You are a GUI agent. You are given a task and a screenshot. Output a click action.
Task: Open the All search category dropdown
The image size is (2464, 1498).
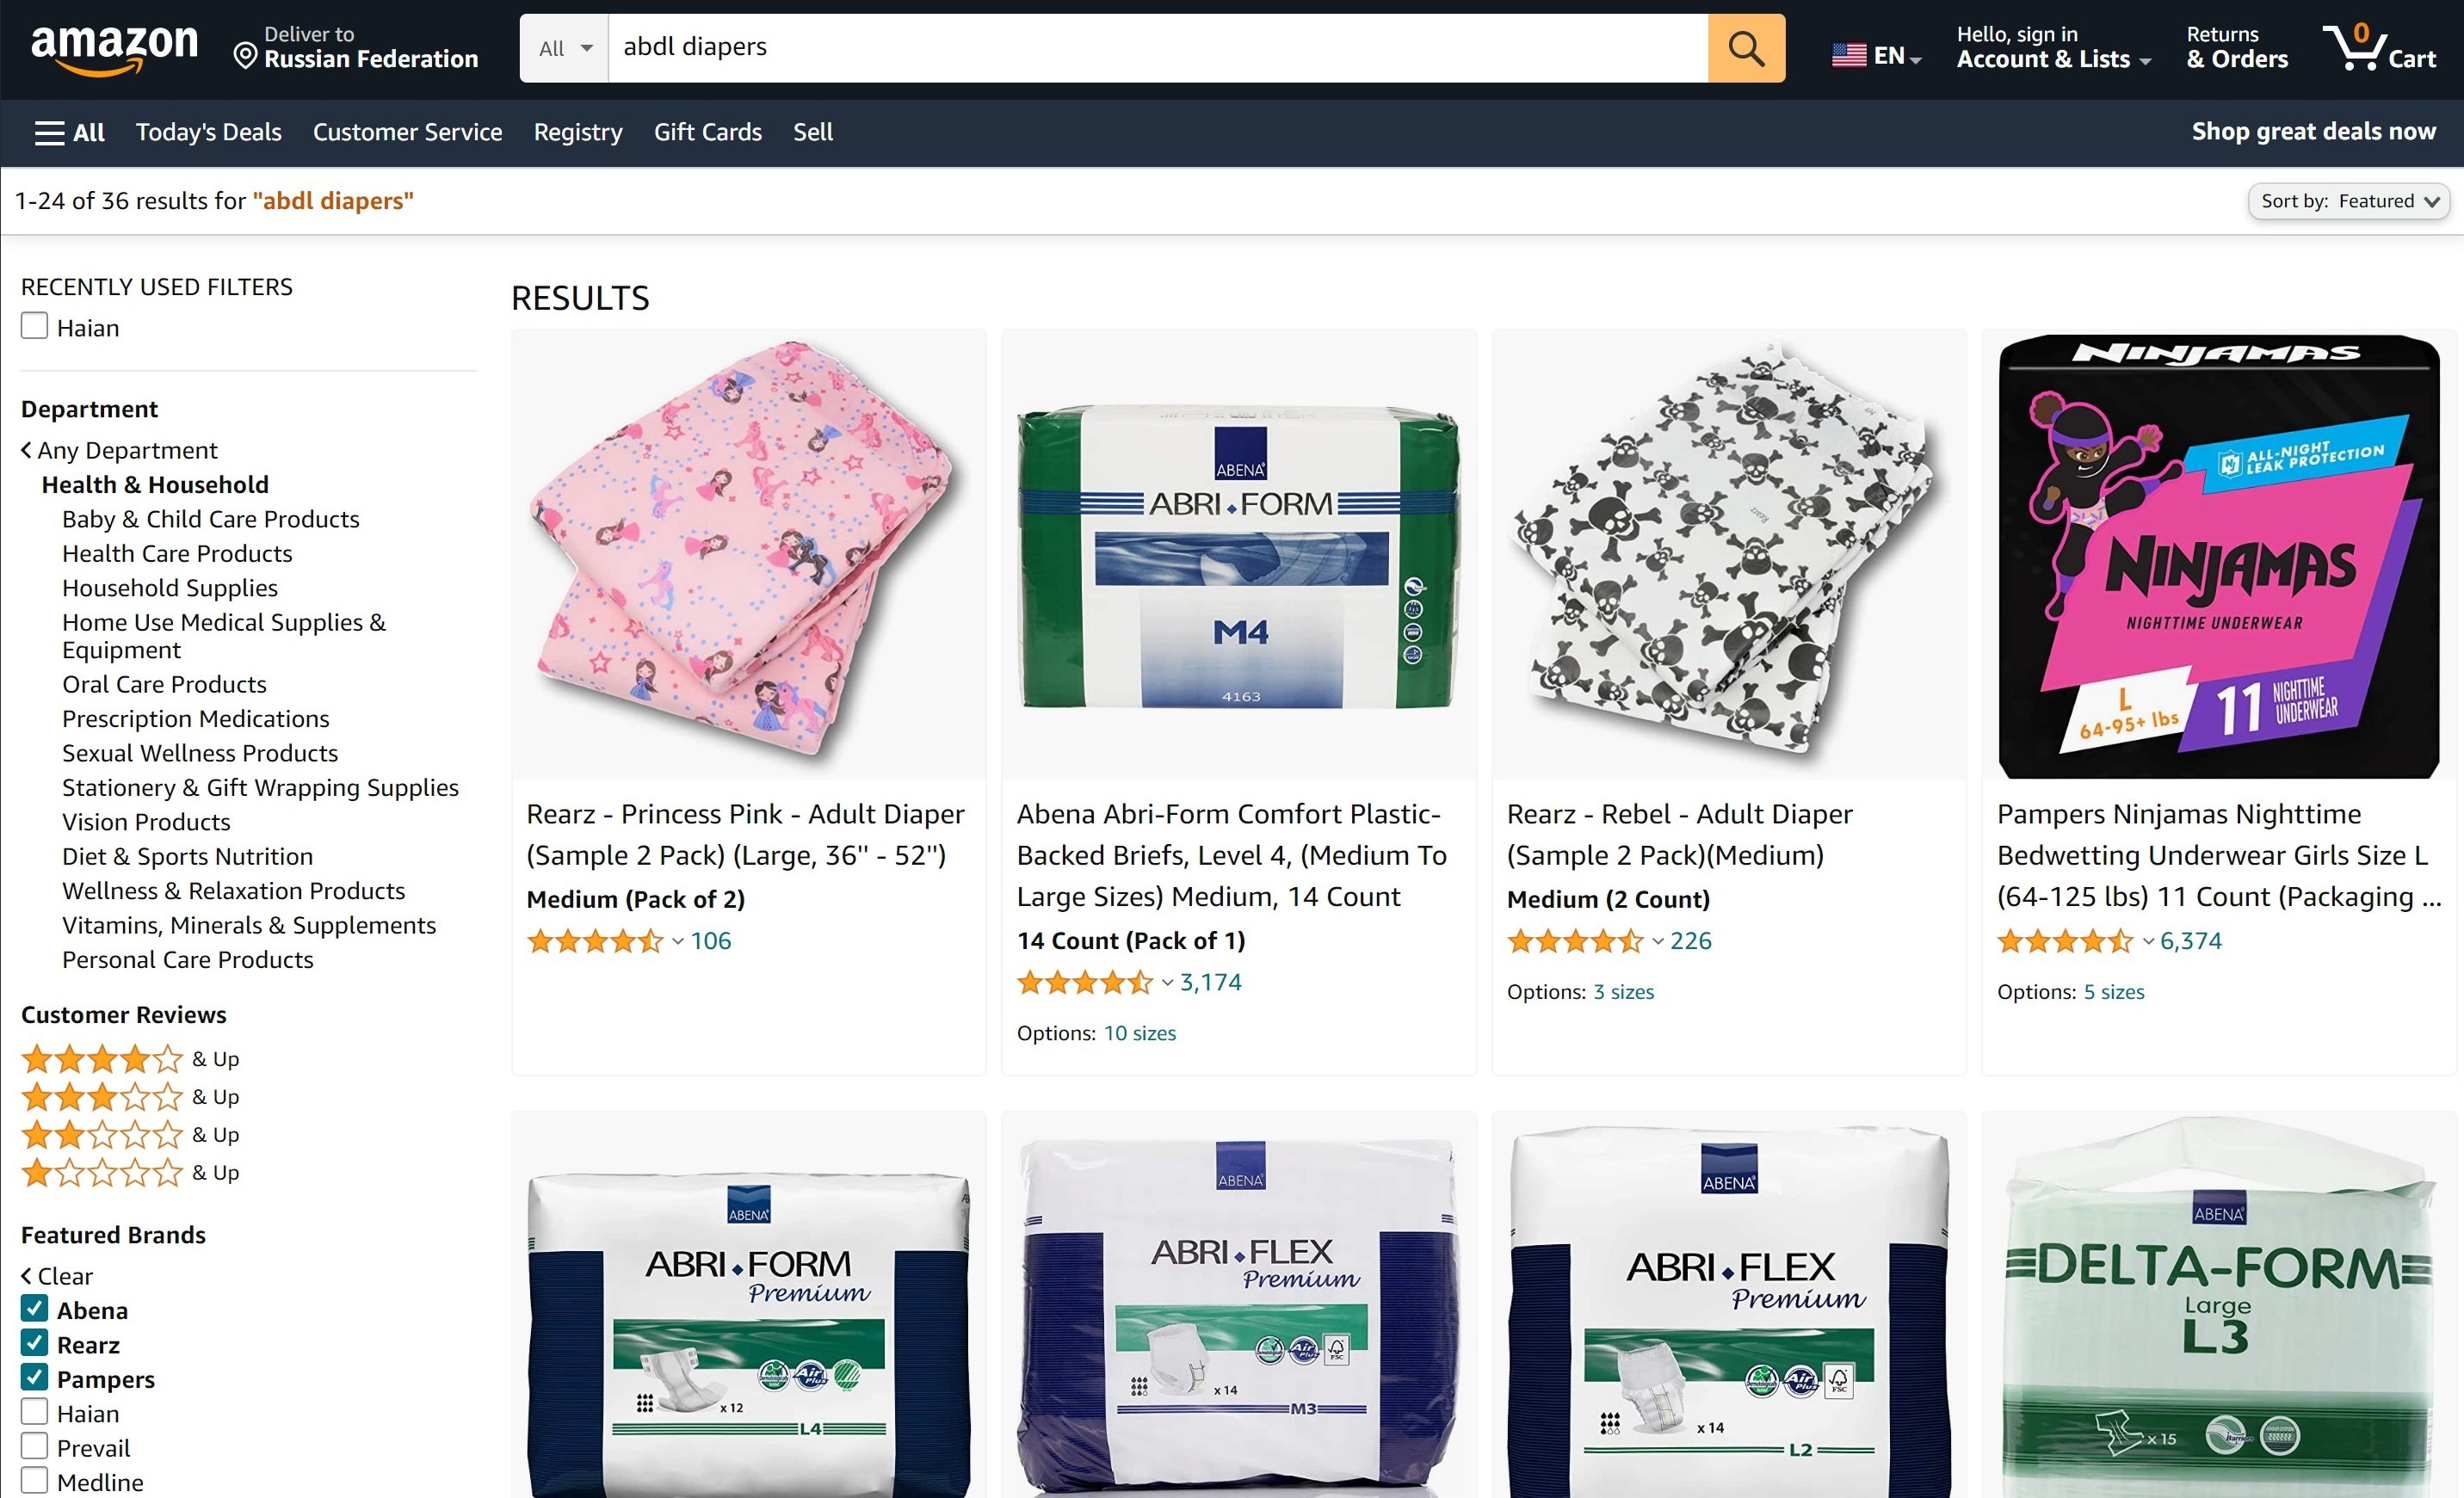coord(565,48)
